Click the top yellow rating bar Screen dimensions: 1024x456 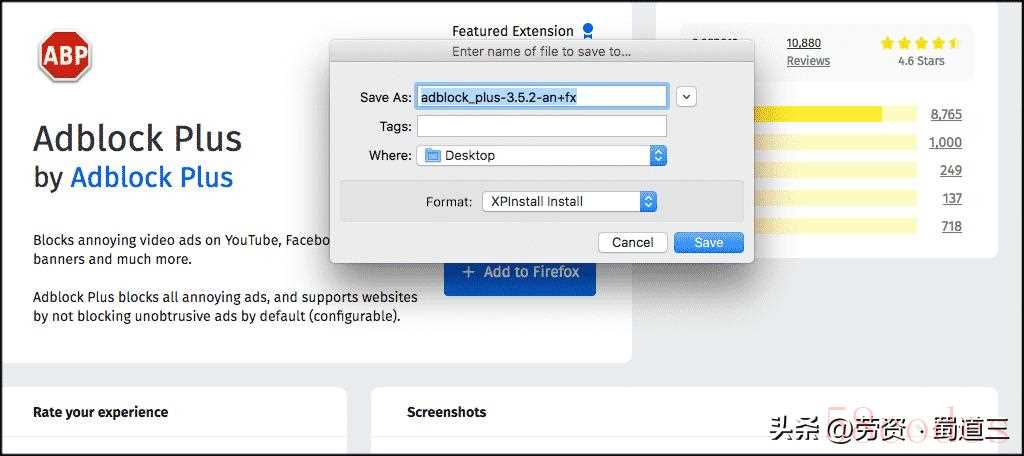pos(820,114)
